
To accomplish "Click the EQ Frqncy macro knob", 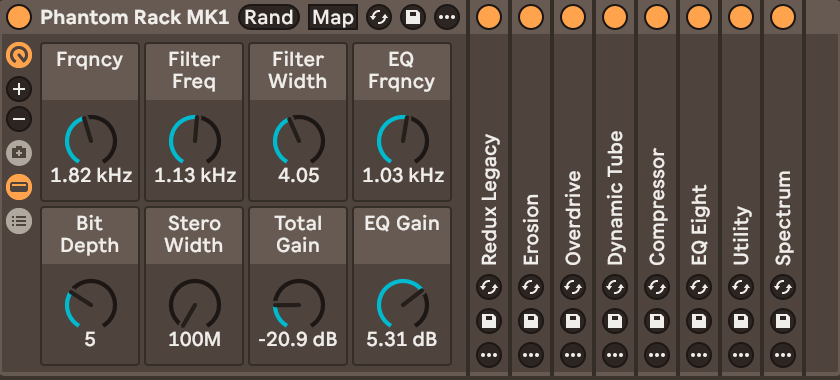I will tap(402, 139).
